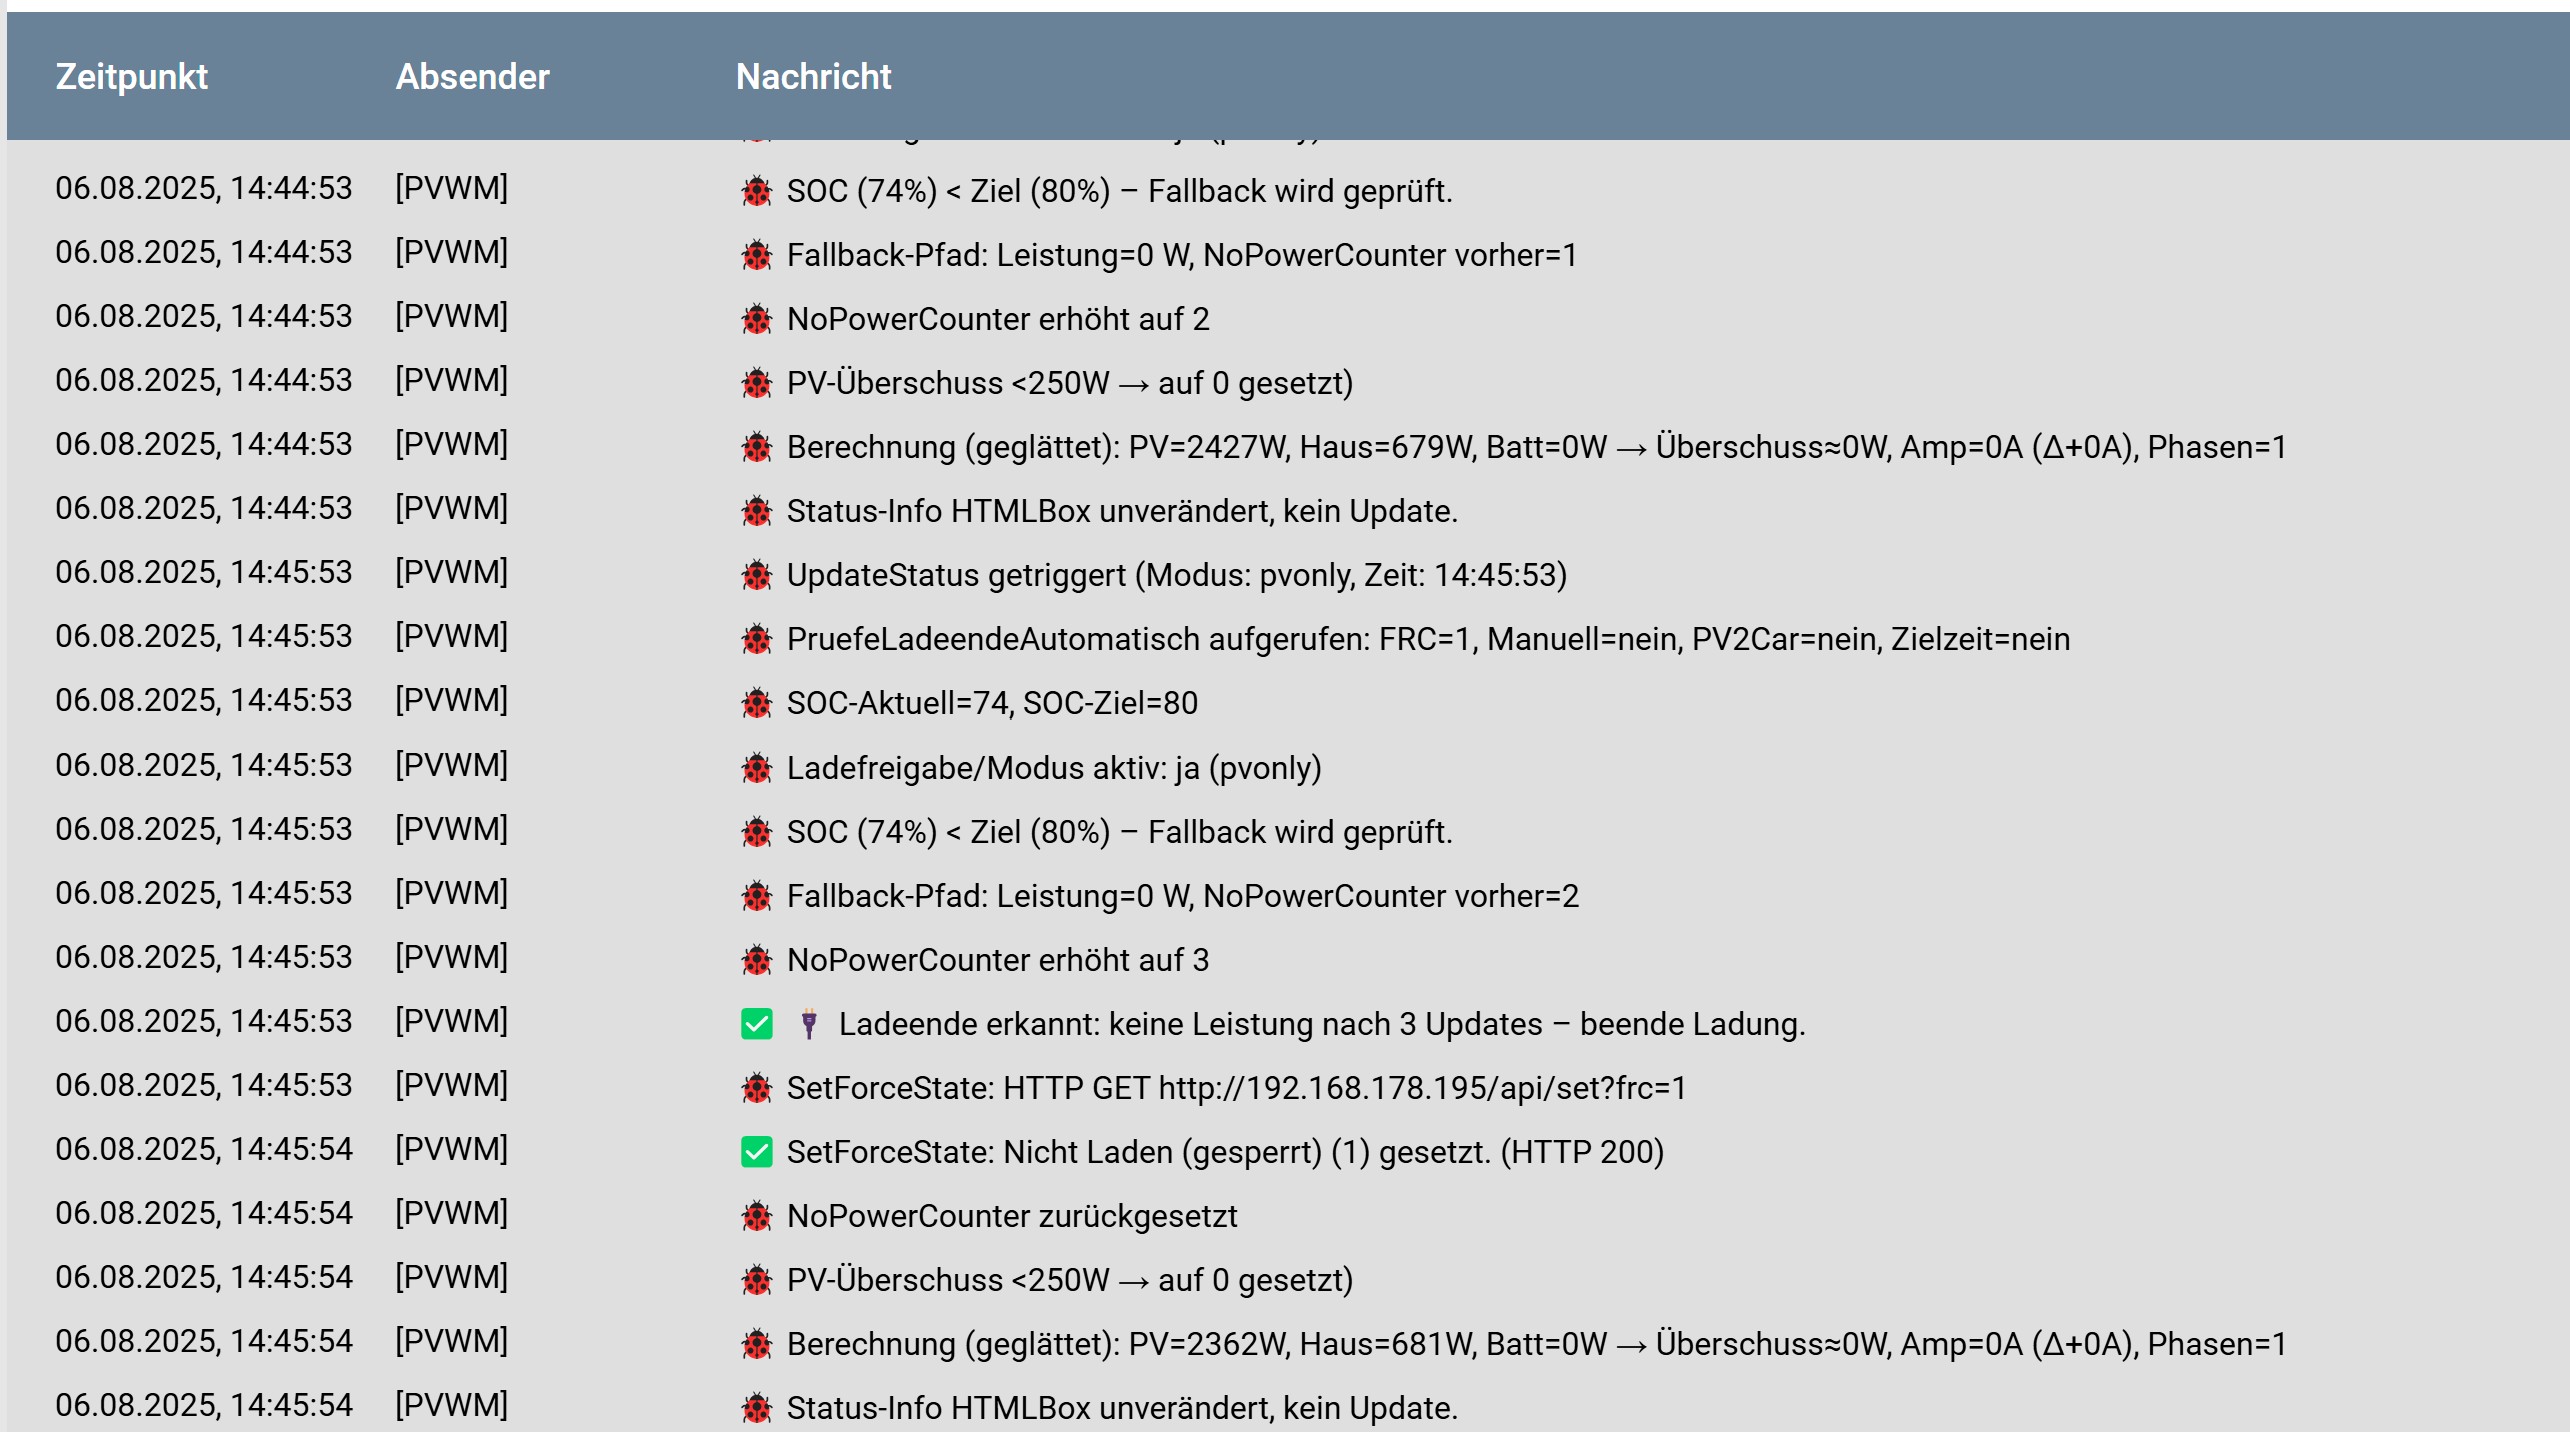
Task: Click the green checkmark on the "Ladeende erkannt" row
Action: [x=757, y=1025]
